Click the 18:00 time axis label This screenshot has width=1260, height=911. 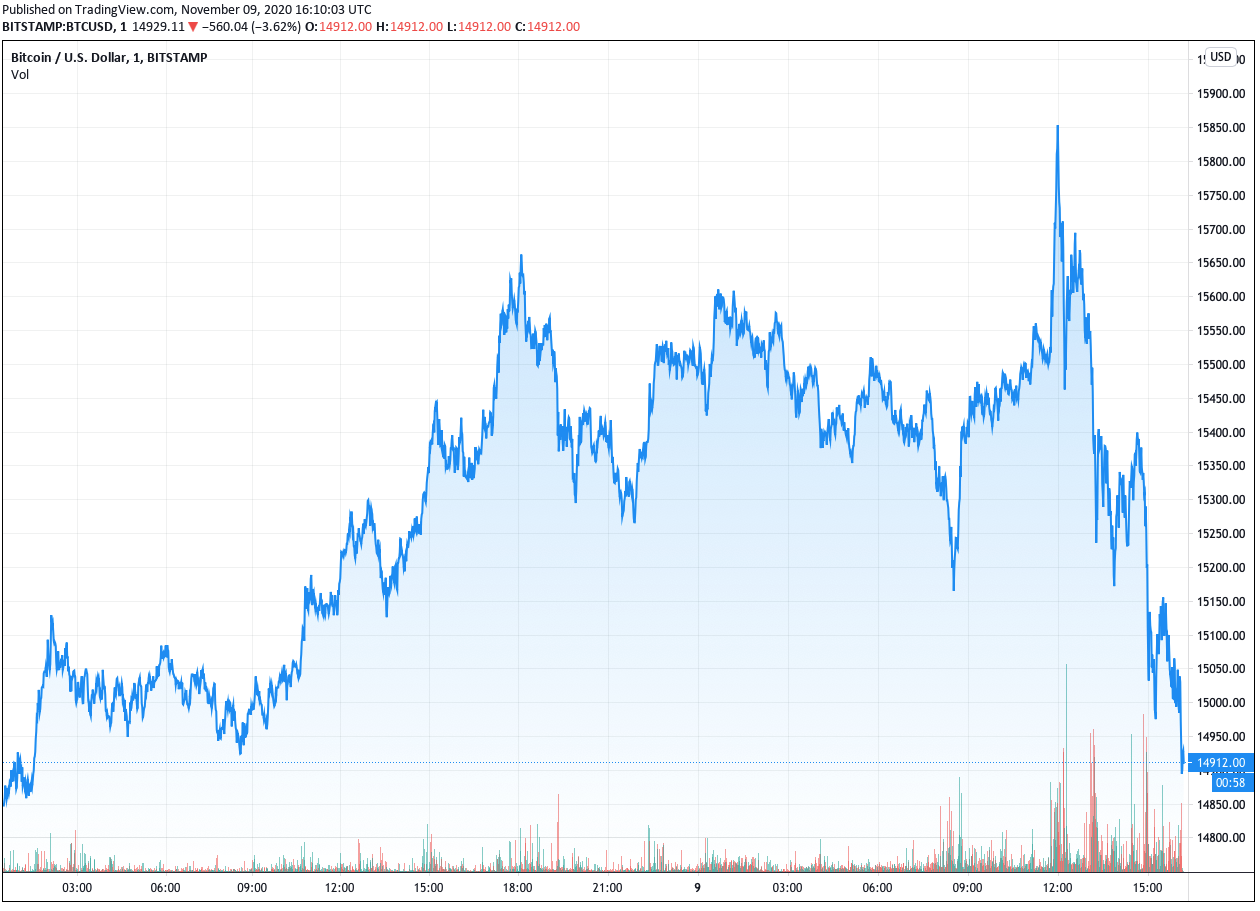tap(517, 888)
